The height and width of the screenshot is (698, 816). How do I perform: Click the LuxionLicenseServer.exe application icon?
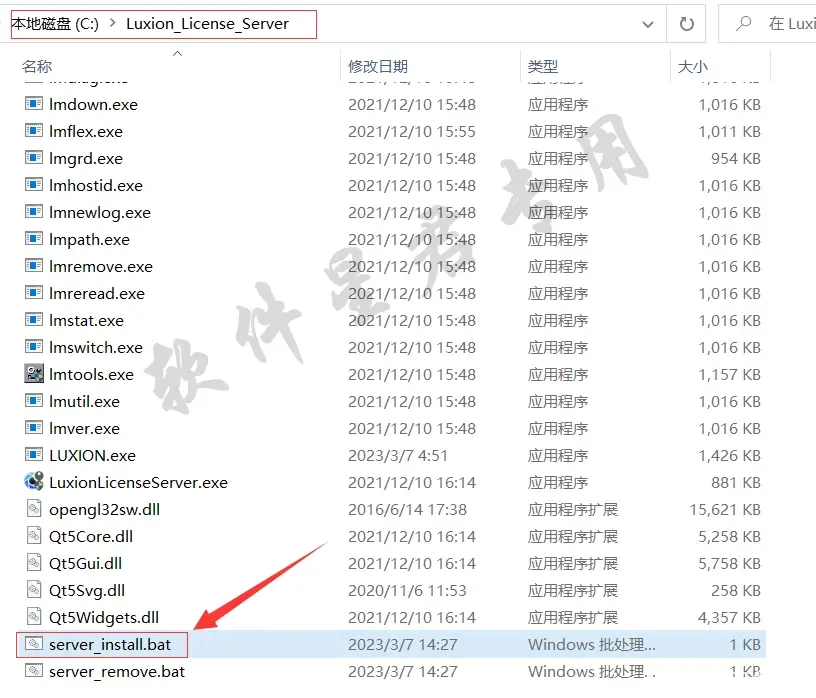[x=34, y=481]
